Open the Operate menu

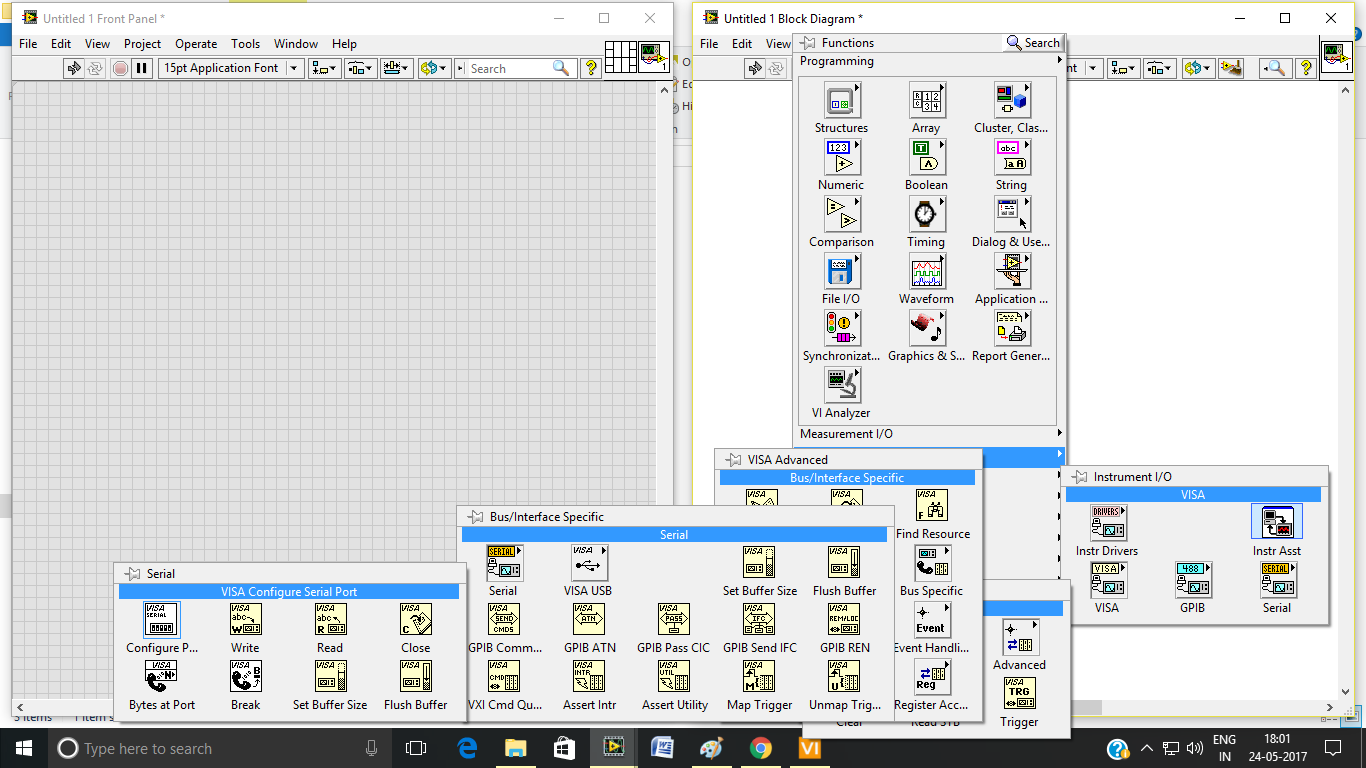click(196, 43)
